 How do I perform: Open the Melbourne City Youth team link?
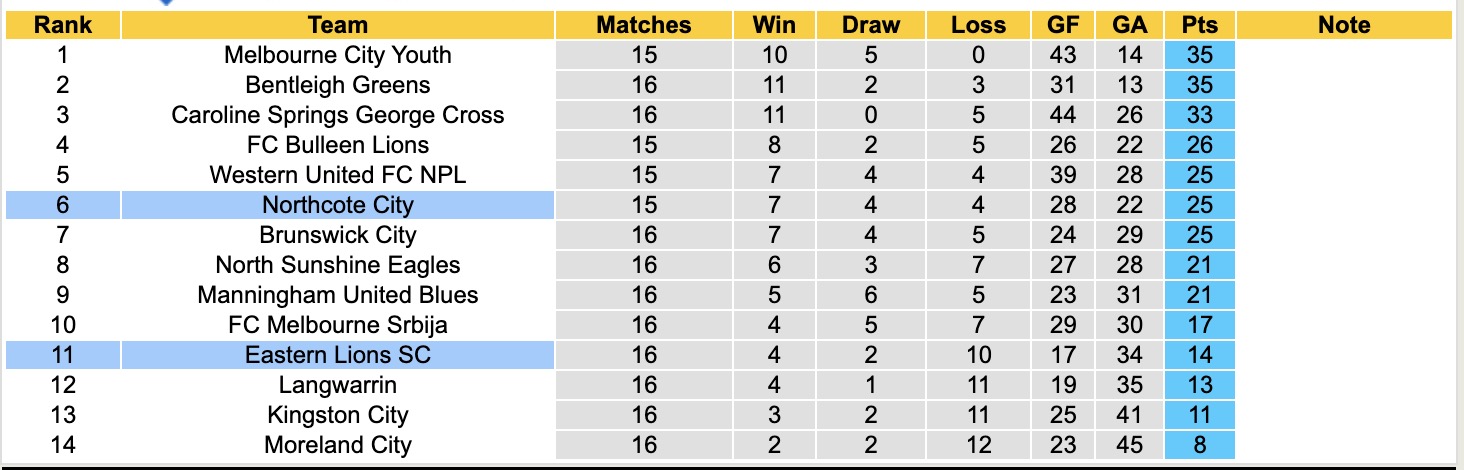point(338,55)
